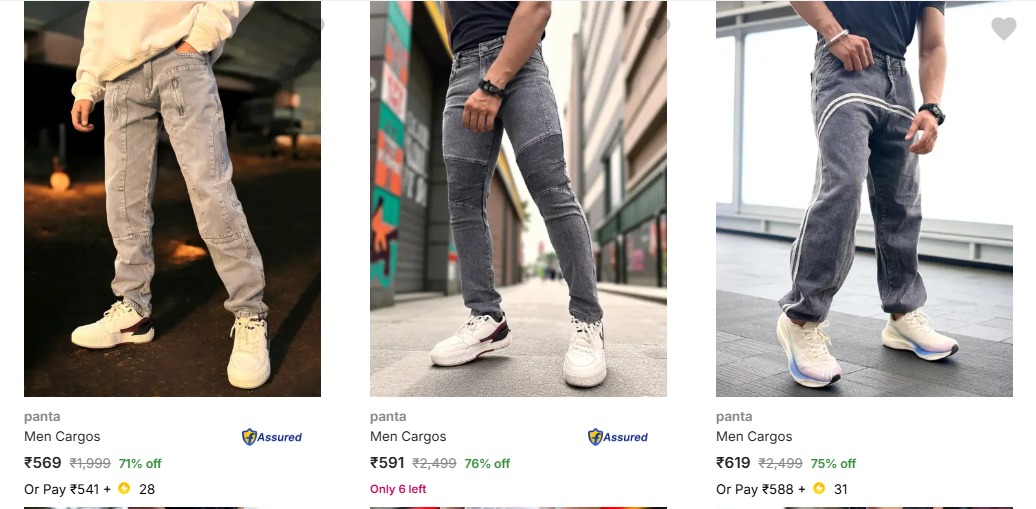Click the SuperCoin icon next to 28
The height and width of the screenshot is (509, 1036).
[x=124, y=489]
